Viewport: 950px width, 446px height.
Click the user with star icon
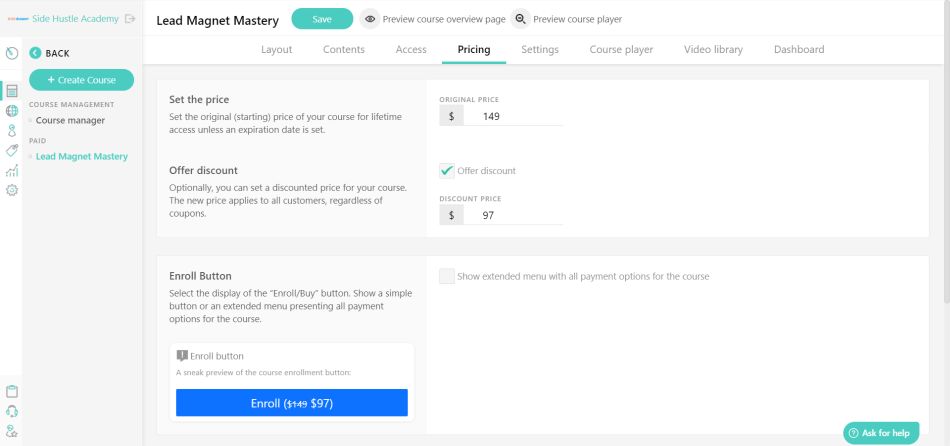(x=12, y=431)
